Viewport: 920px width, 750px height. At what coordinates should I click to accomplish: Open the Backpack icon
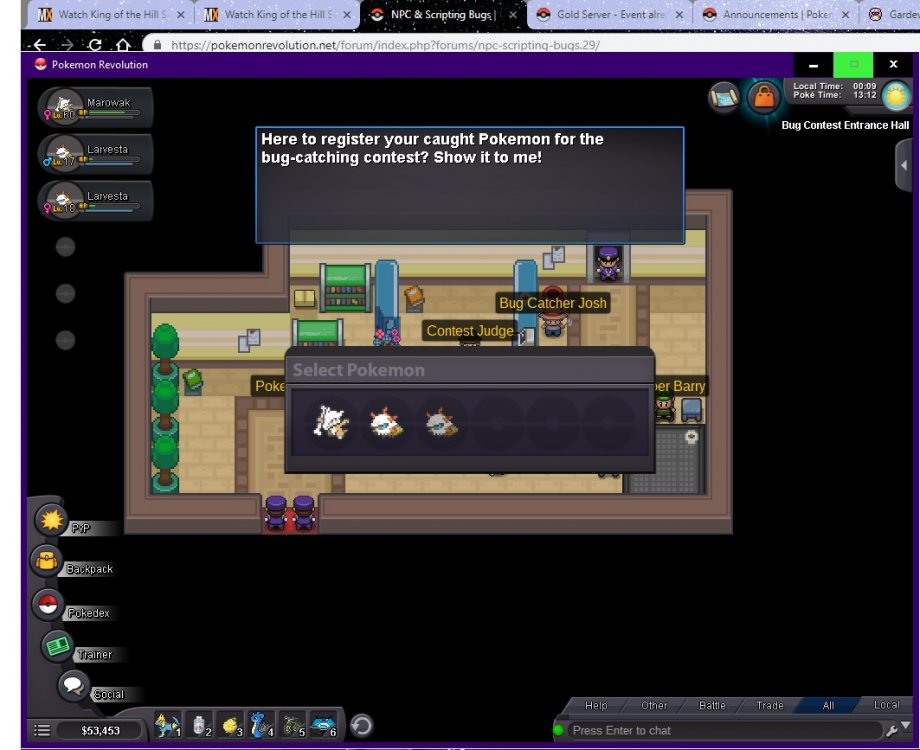46,562
